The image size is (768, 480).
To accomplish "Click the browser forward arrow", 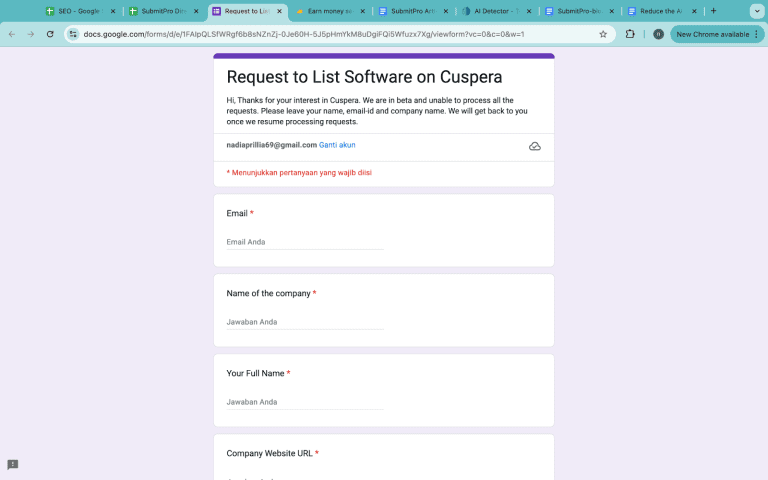I will point(31,34).
